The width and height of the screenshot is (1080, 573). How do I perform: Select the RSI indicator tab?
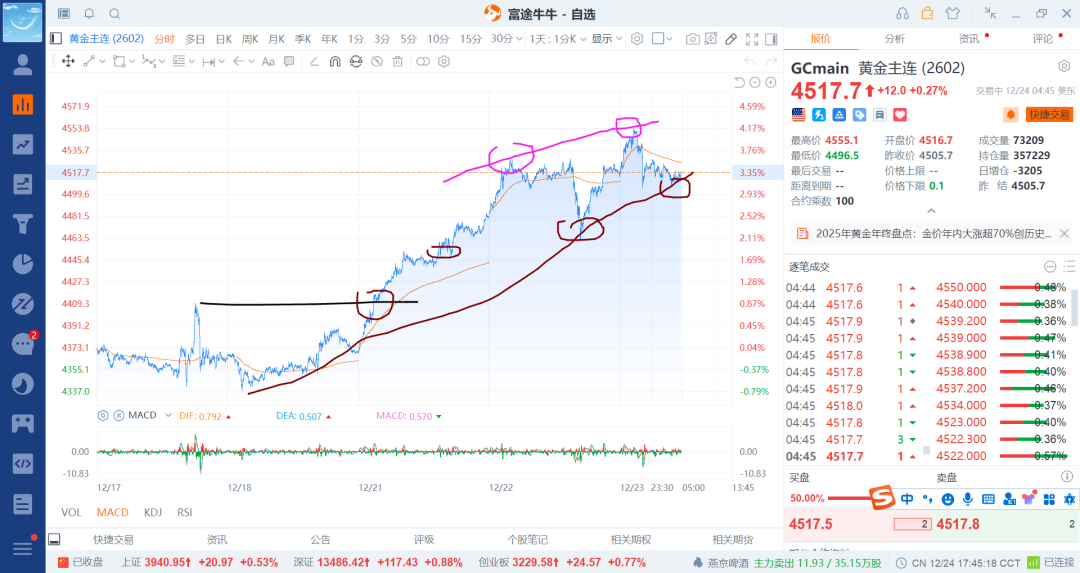185,512
